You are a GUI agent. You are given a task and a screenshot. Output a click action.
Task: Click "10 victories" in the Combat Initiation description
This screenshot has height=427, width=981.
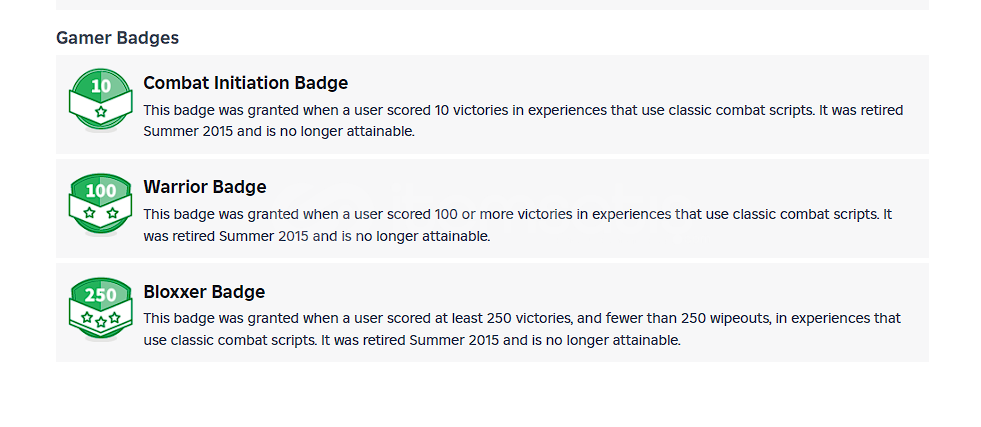417,110
